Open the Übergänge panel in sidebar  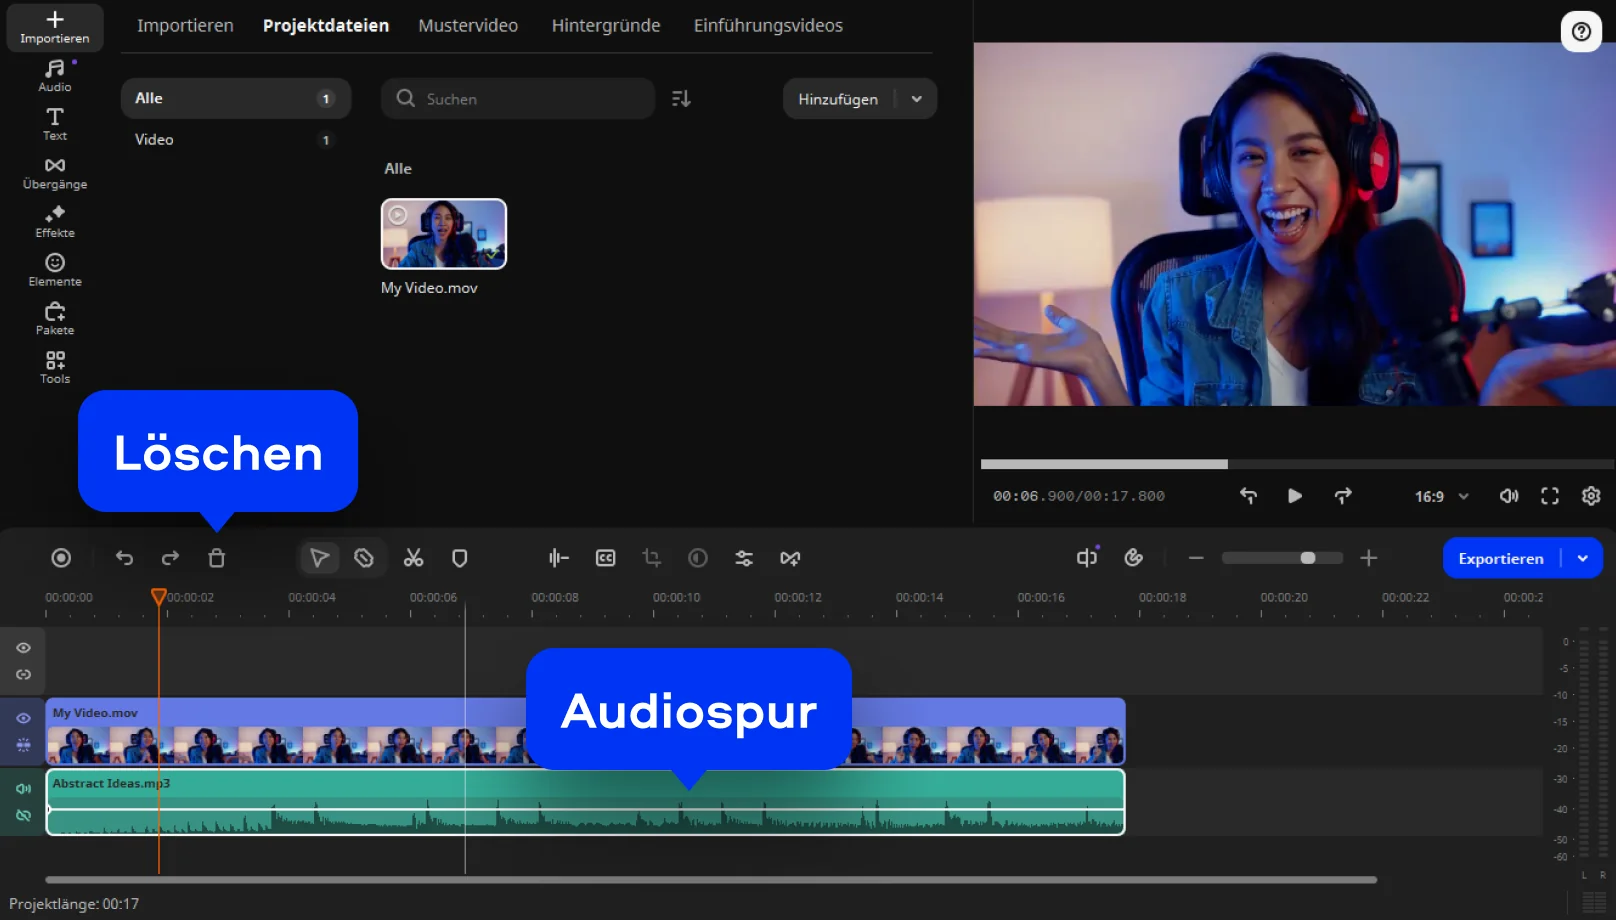(x=55, y=173)
